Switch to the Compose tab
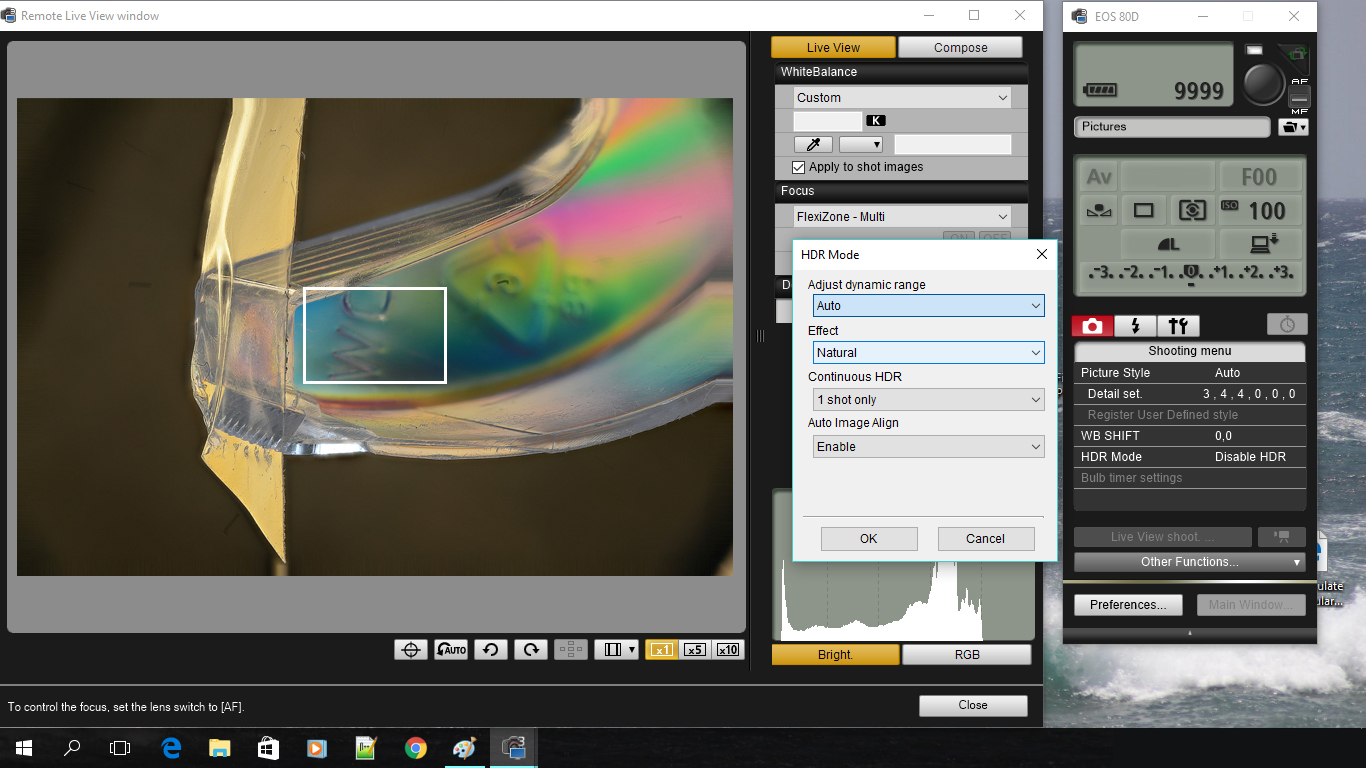The image size is (1366, 768). pos(959,47)
